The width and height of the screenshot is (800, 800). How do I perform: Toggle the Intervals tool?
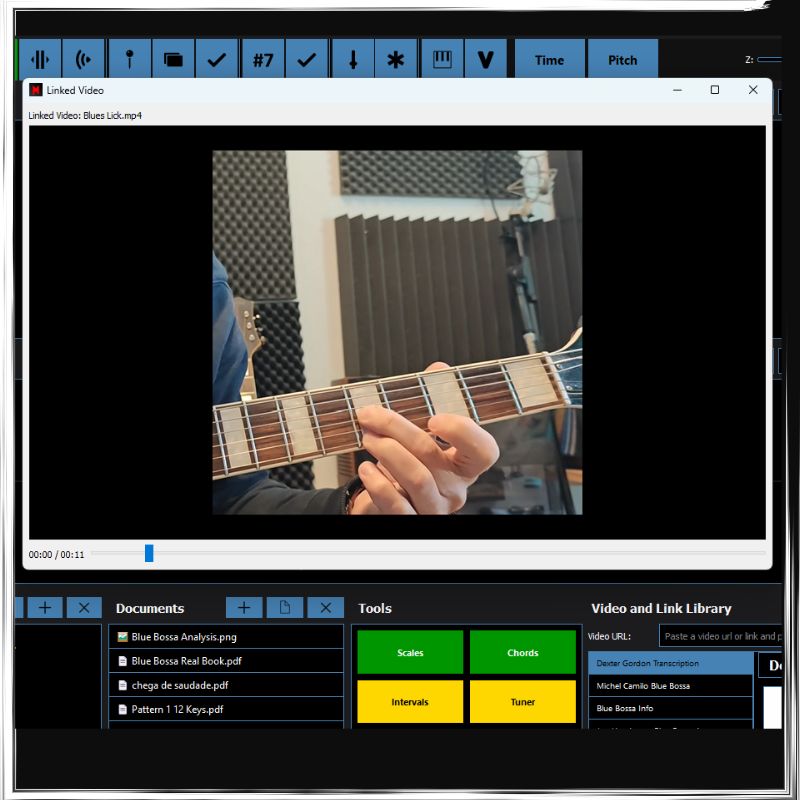coord(409,701)
